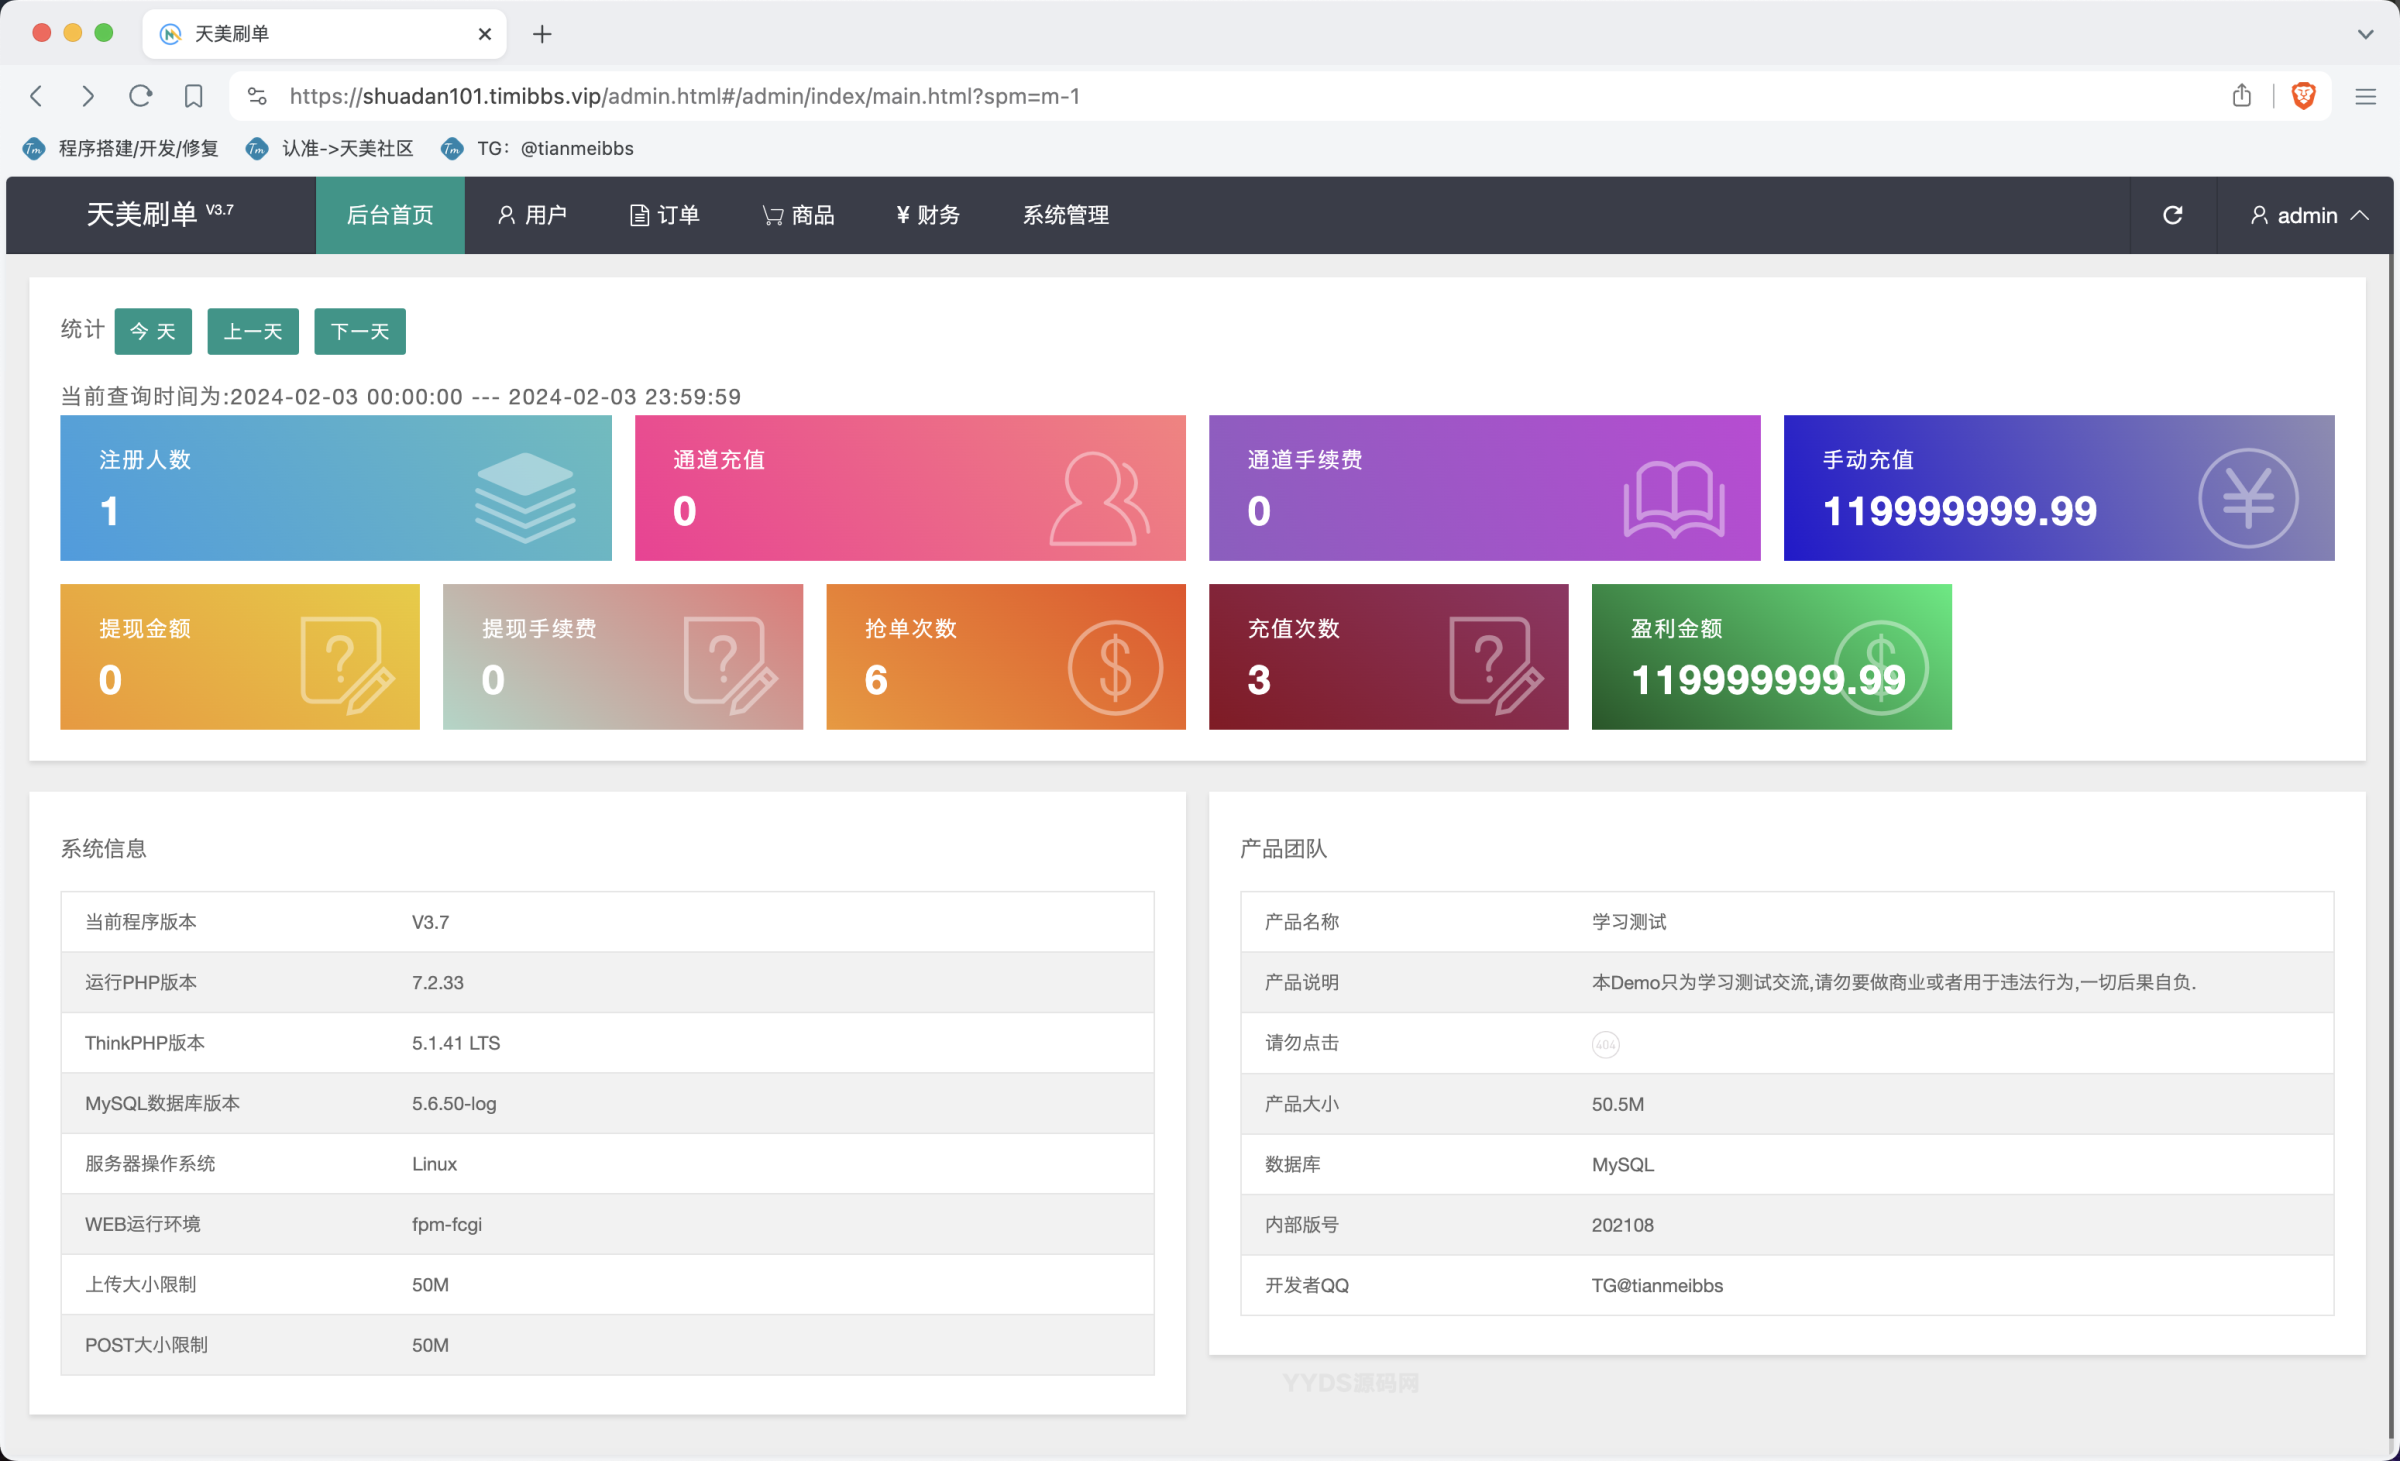
Task: Open the 程序搭建/开发/修复 bookmark
Action: point(122,148)
